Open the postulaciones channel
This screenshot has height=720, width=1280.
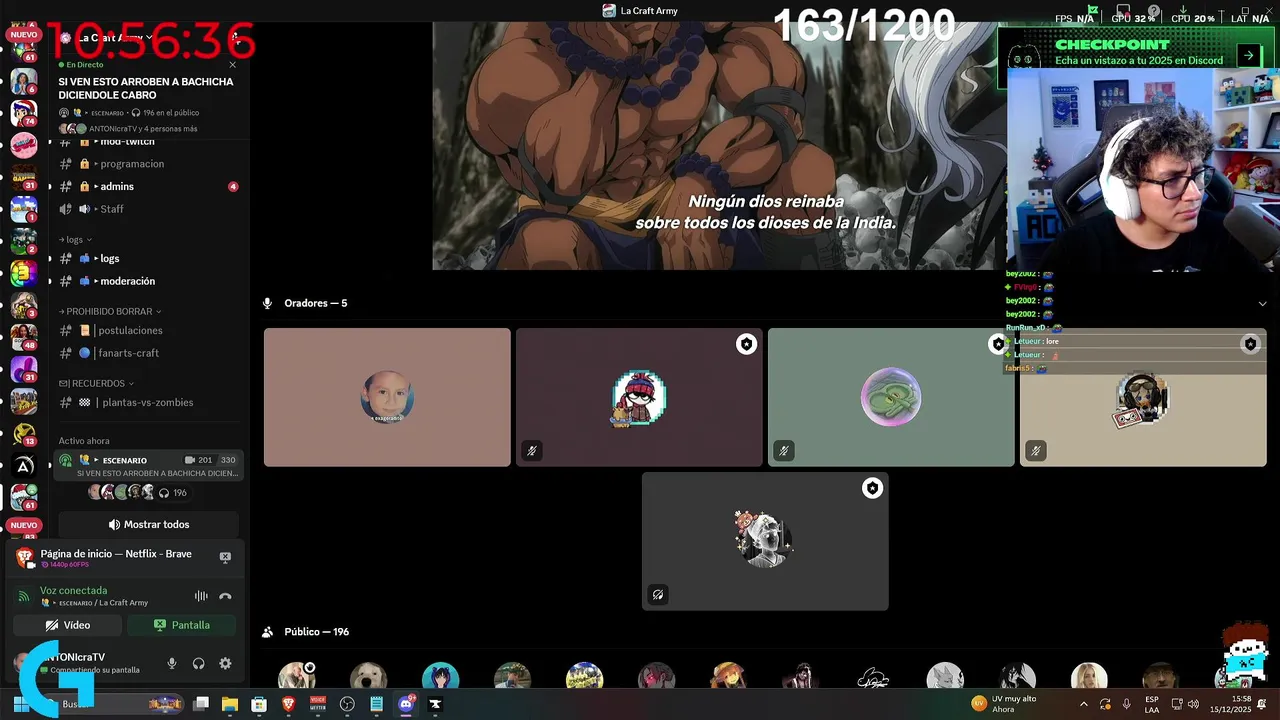coord(148,330)
